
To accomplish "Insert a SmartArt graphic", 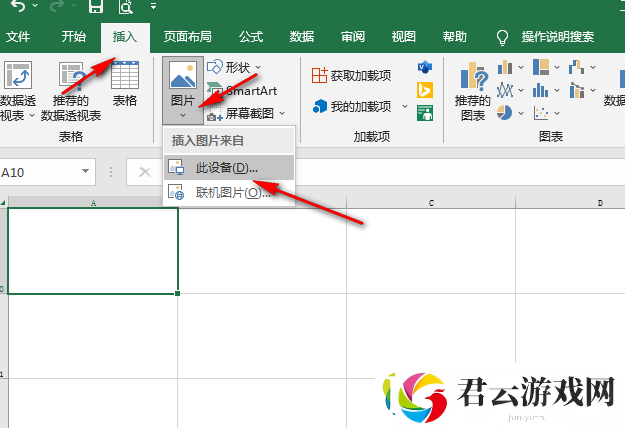I will tap(242, 90).
